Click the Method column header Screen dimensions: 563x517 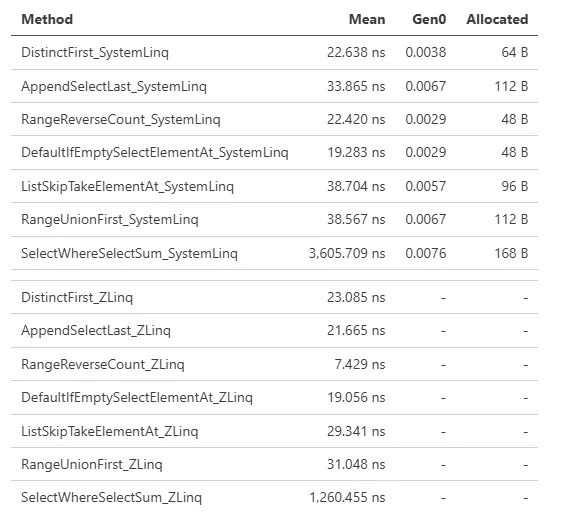click(x=47, y=19)
